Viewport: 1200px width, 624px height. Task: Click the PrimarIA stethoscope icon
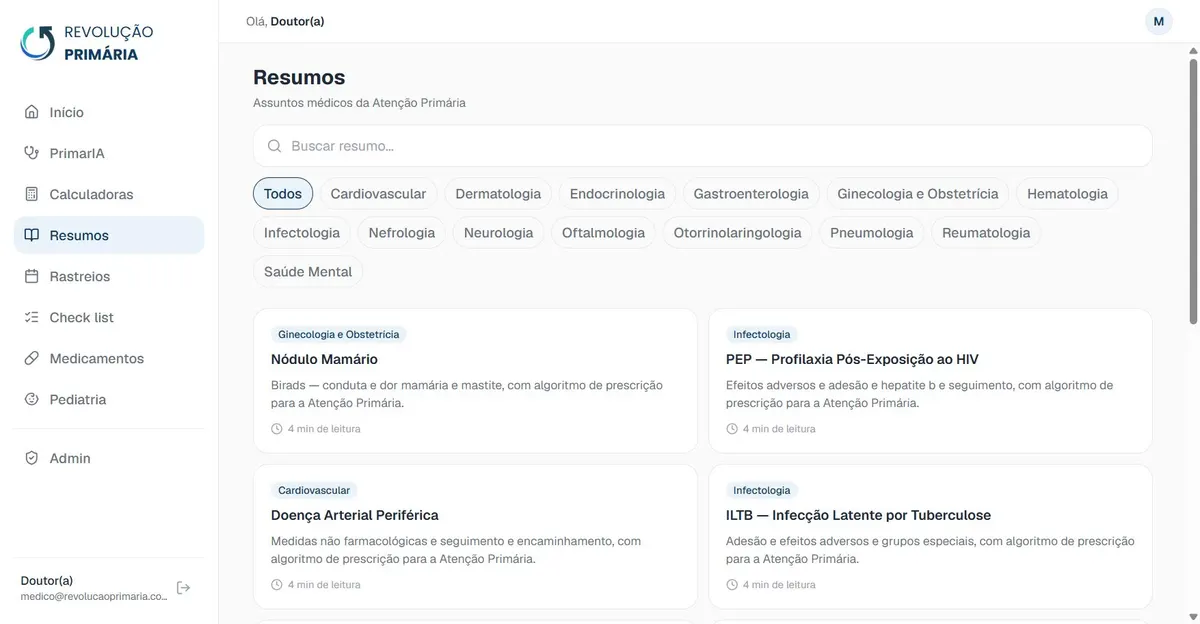tap(31, 153)
